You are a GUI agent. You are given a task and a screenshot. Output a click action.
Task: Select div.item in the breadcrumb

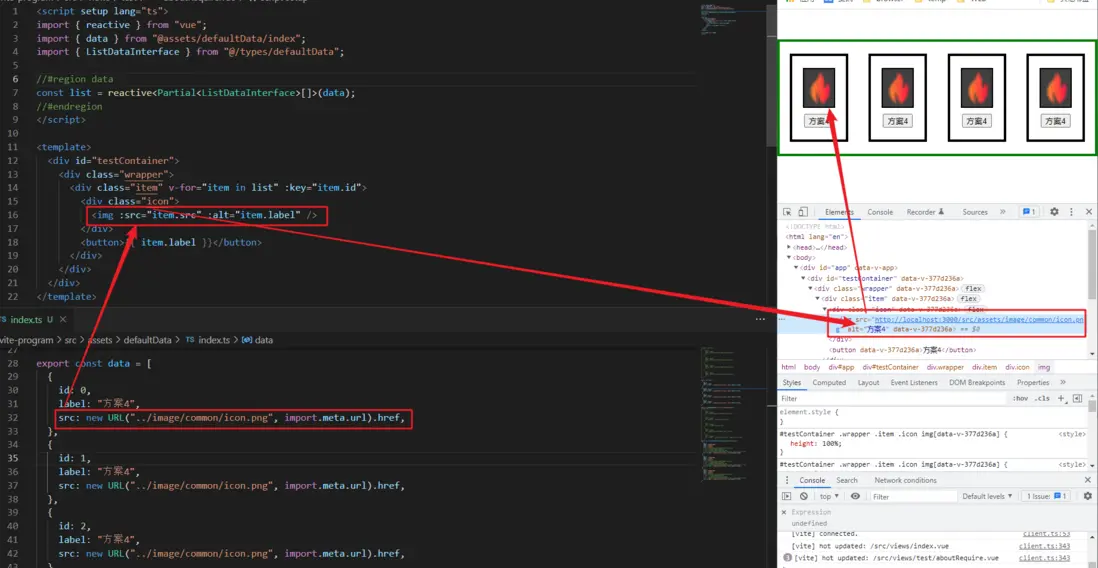pyautogui.click(x=985, y=367)
